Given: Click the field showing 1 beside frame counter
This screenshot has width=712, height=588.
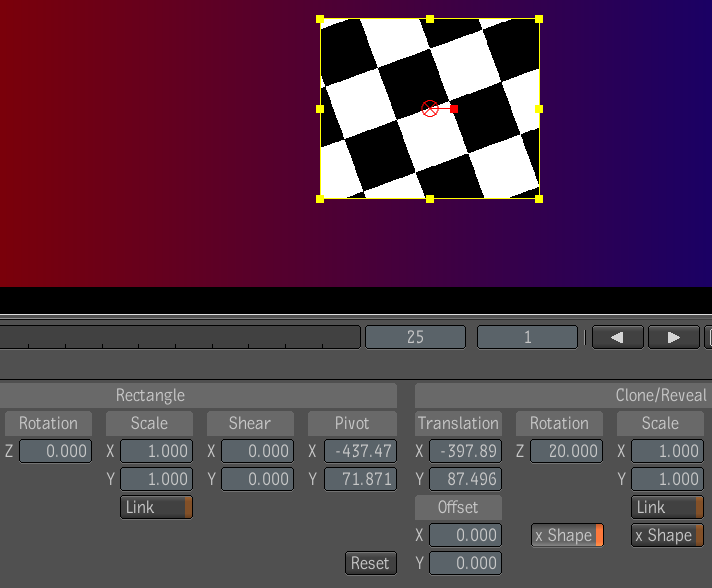Looking at the screenshot, I should 527,337.
